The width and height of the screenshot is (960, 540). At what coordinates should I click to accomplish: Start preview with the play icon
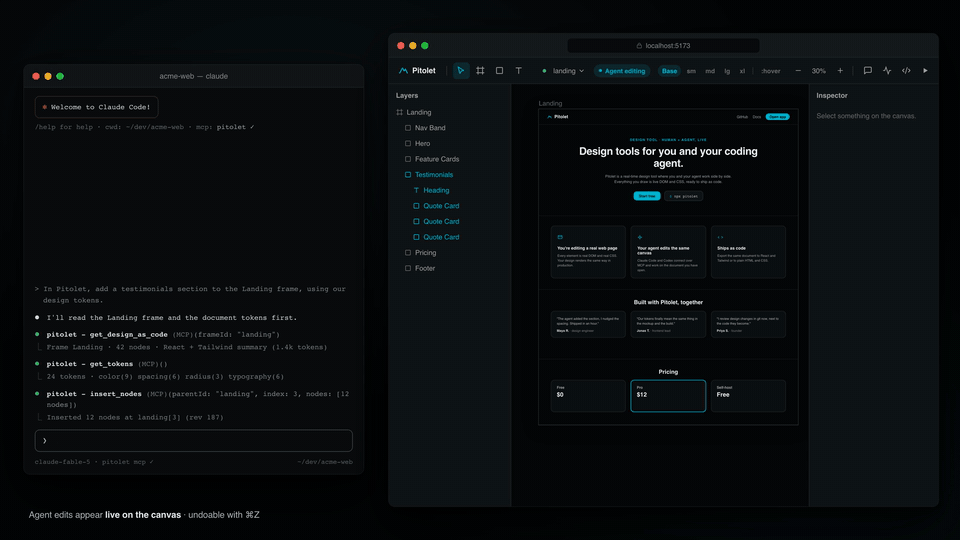point(925,70)
